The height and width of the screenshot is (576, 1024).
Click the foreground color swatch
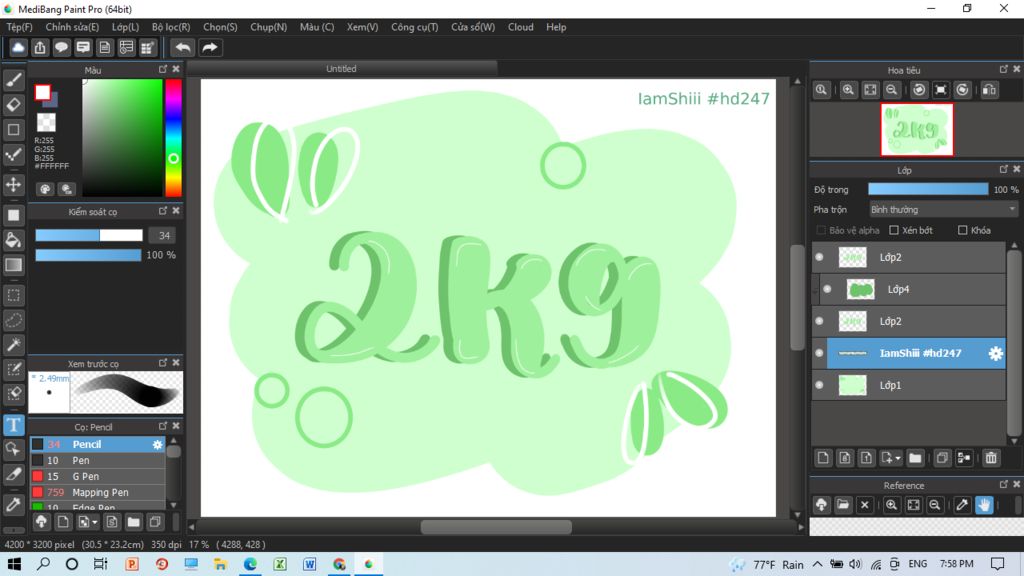coord(43,93)
